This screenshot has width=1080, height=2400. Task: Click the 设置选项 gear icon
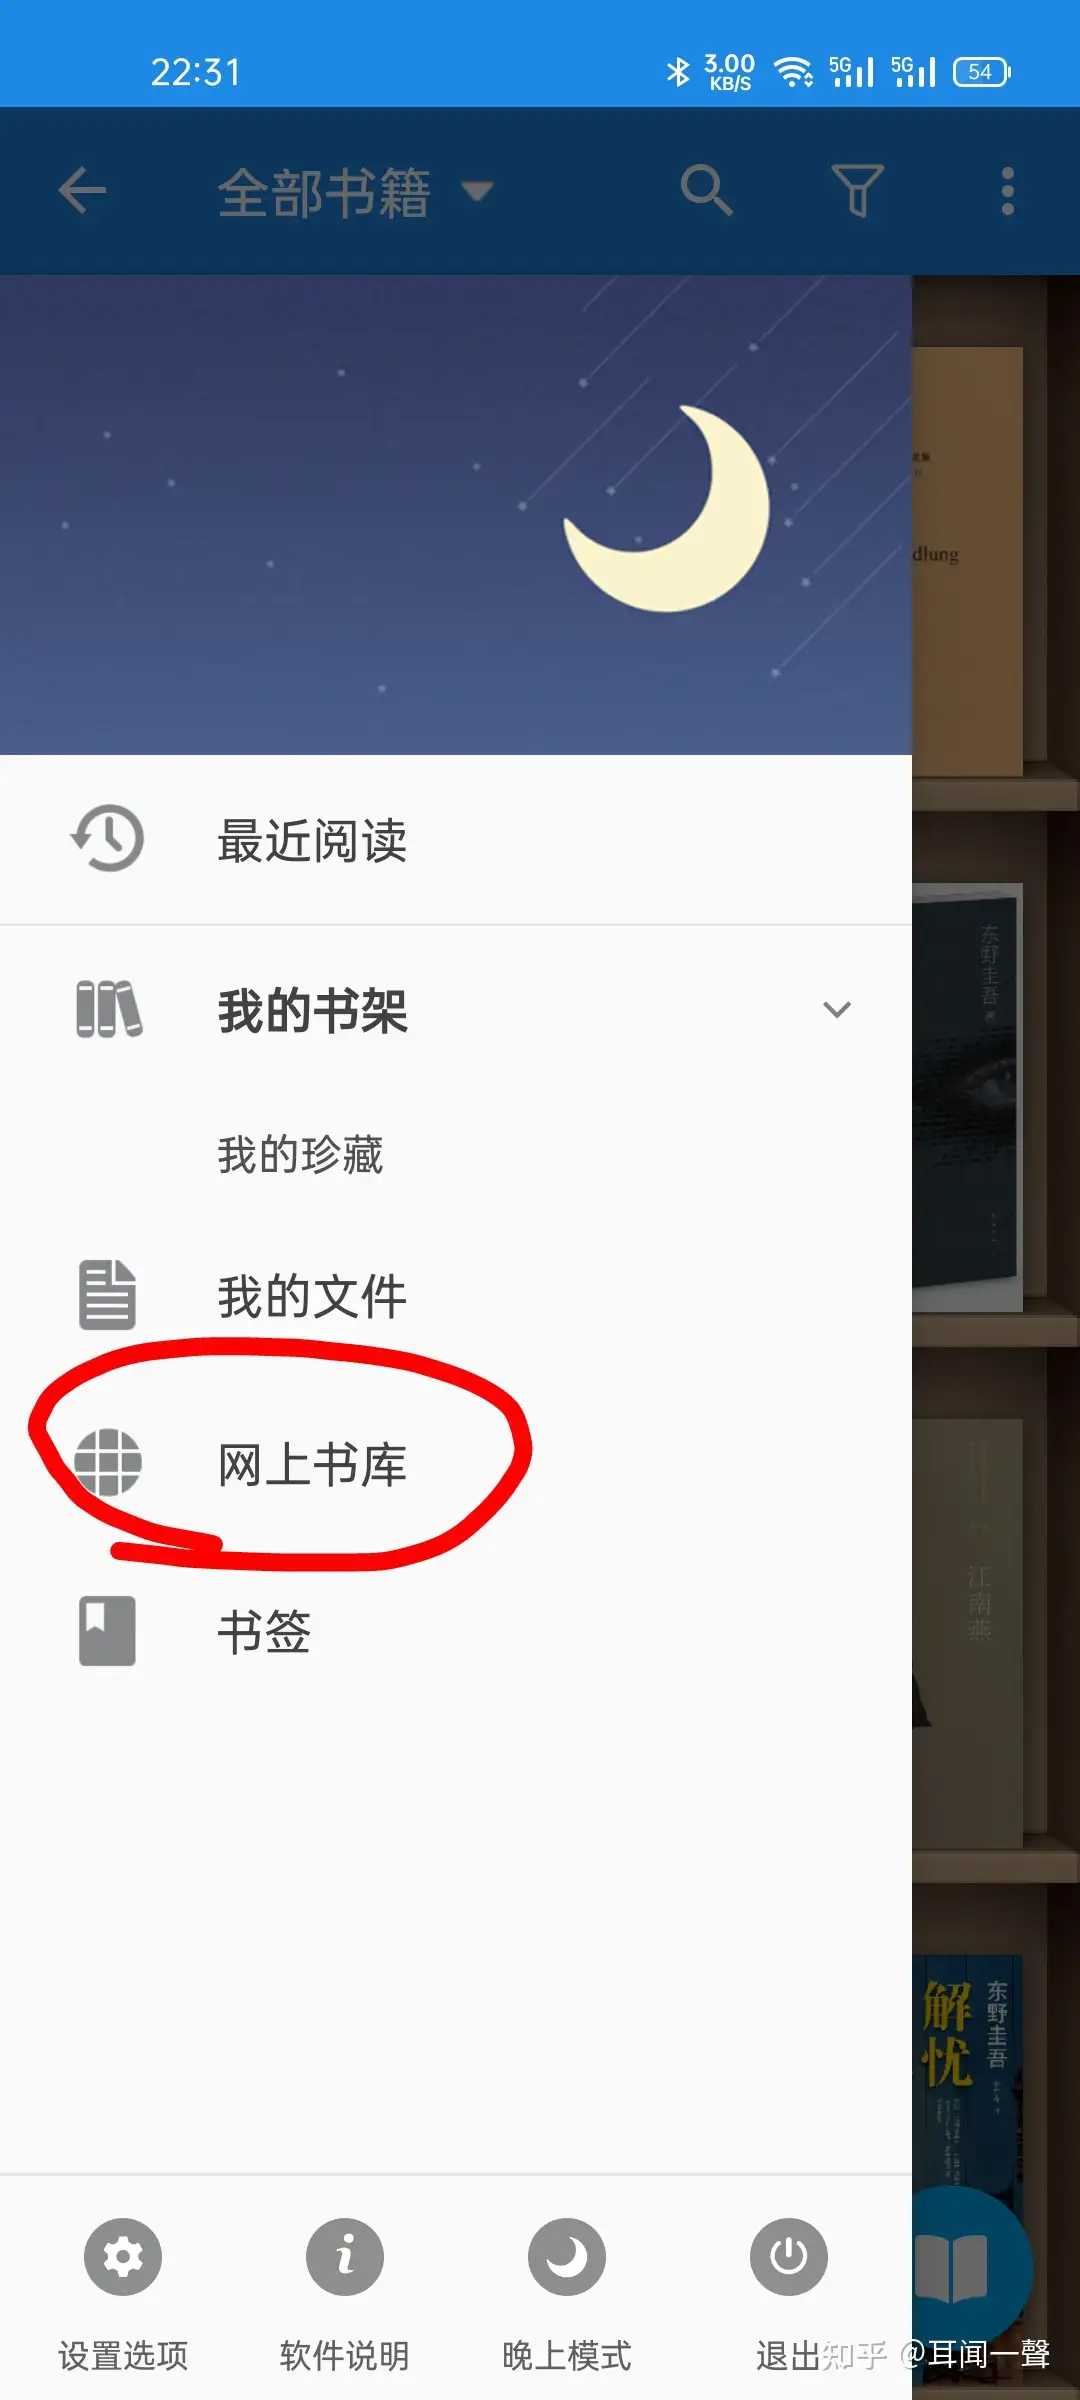tap(123, 2257)
